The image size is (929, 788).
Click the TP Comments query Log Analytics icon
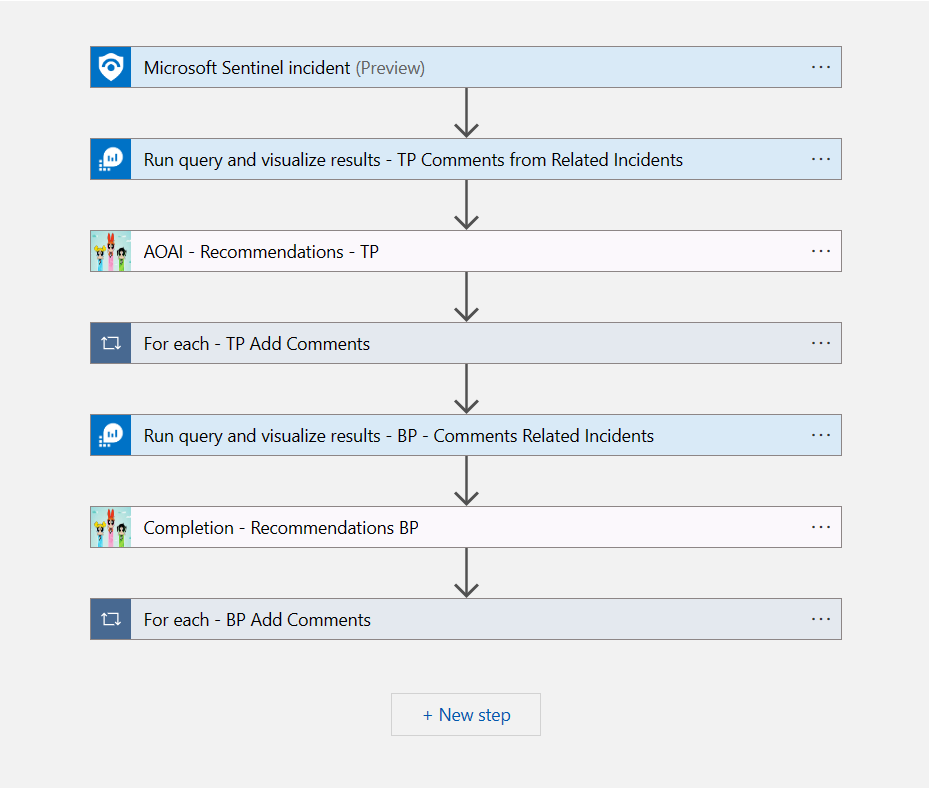click(110, 159)
